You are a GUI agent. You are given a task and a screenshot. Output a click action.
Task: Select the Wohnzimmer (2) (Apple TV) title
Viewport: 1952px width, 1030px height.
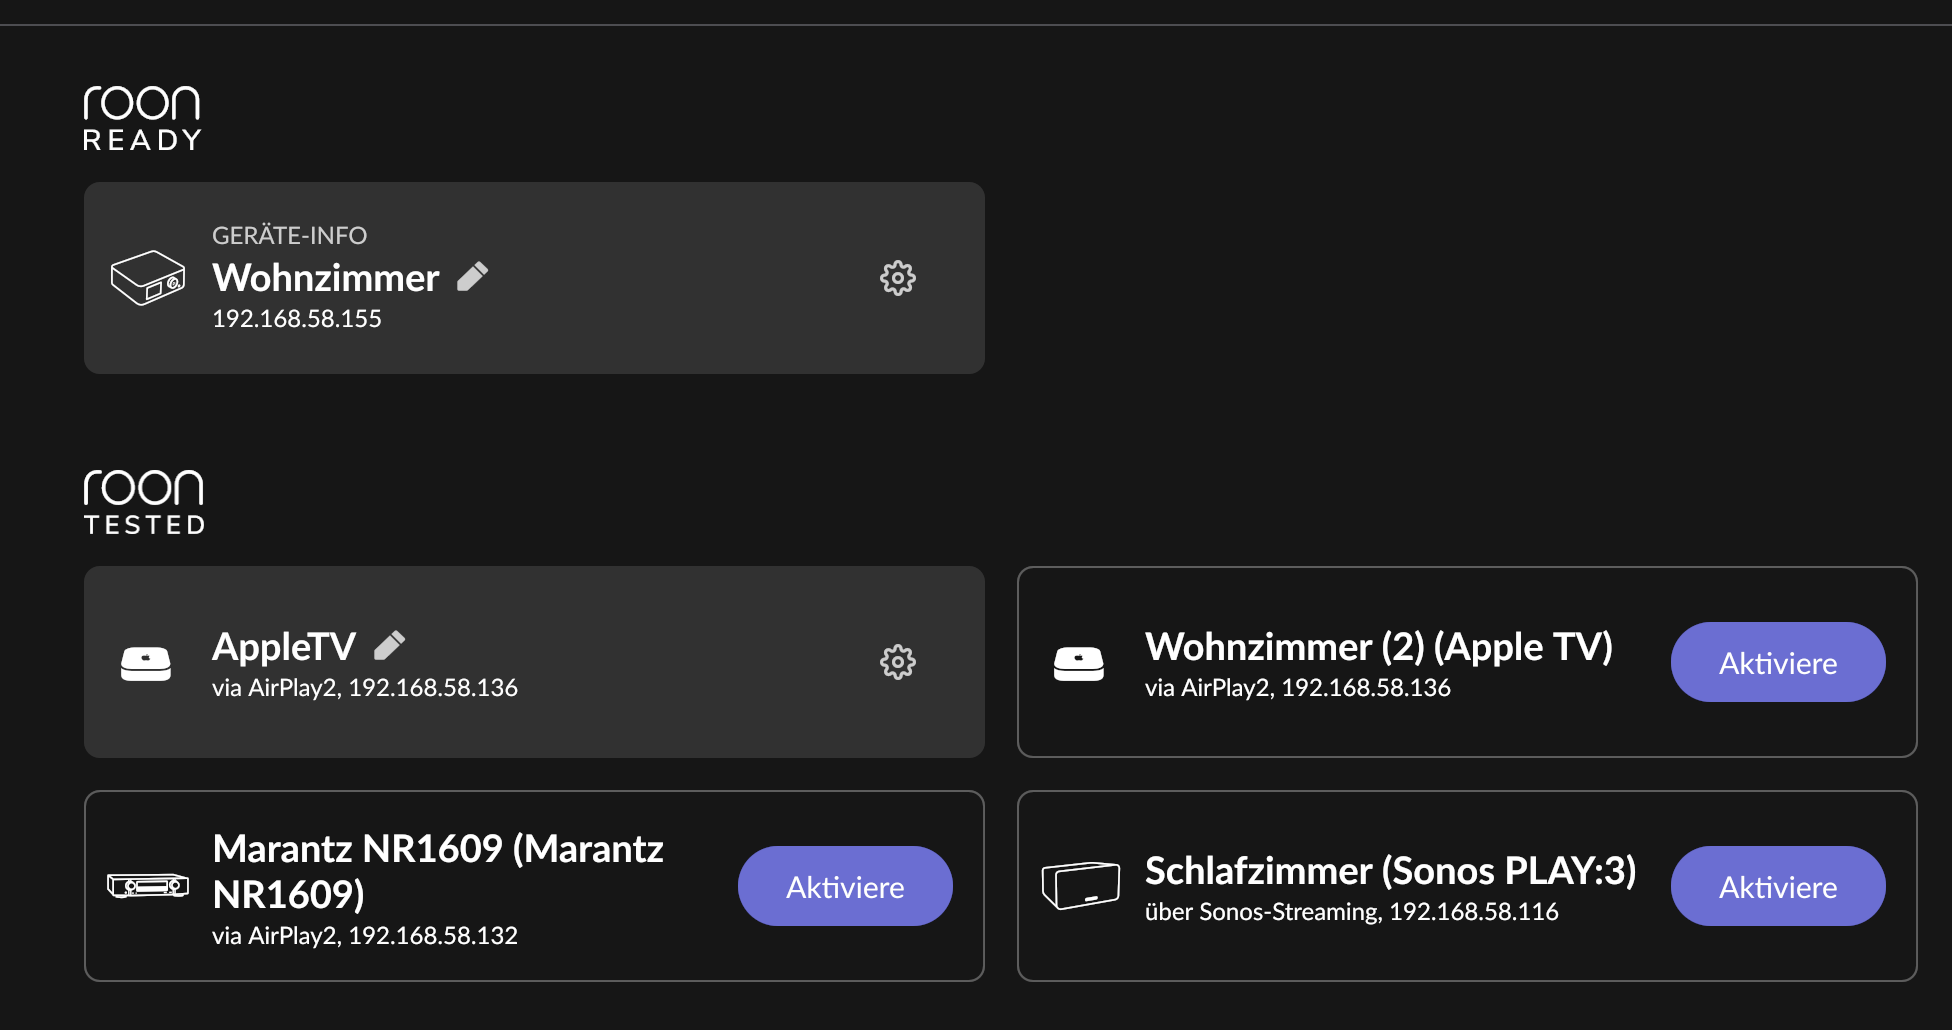tap(1379, 647)
